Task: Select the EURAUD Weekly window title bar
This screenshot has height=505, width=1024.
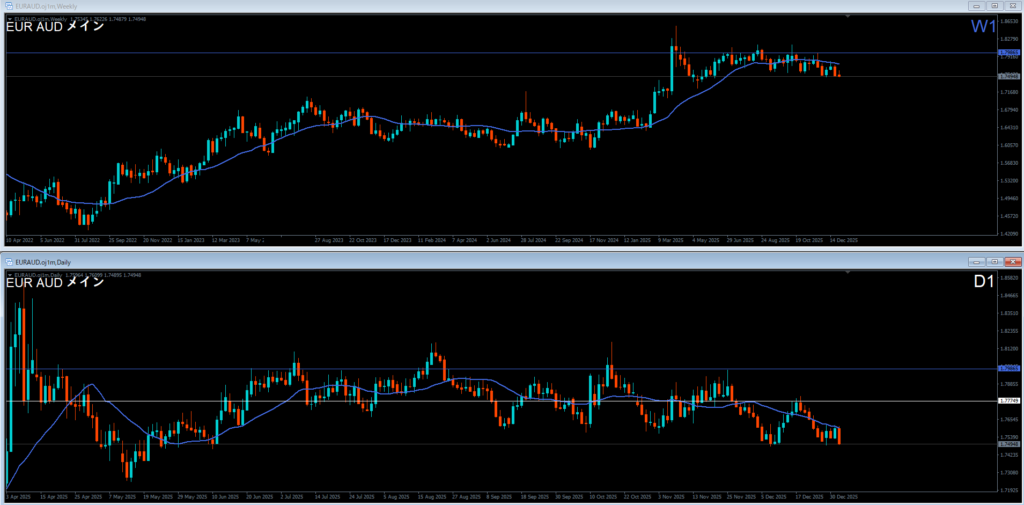Action: 400,7
